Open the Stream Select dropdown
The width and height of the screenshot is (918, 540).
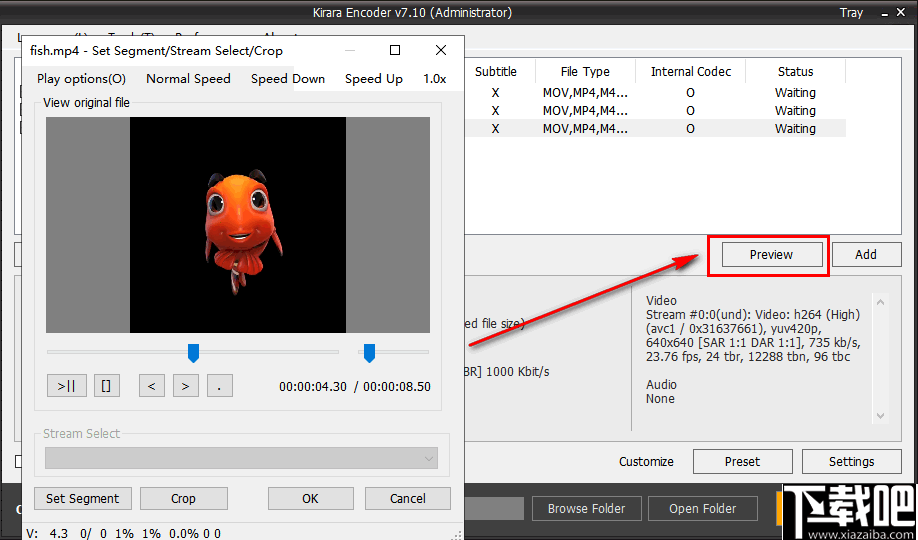[x=241, y=459]
